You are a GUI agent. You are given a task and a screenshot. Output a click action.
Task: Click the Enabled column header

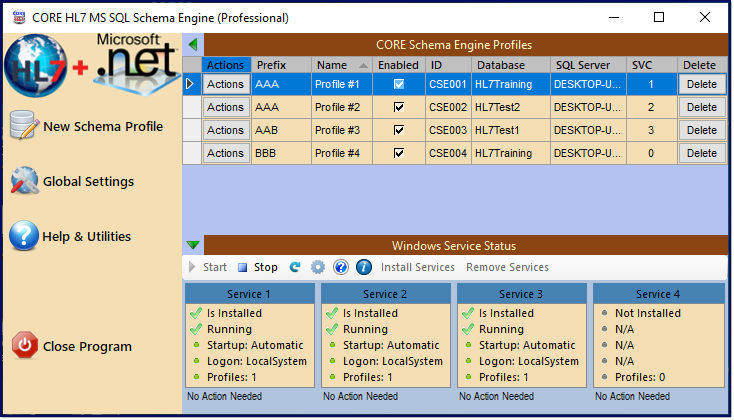pos(398,65)
